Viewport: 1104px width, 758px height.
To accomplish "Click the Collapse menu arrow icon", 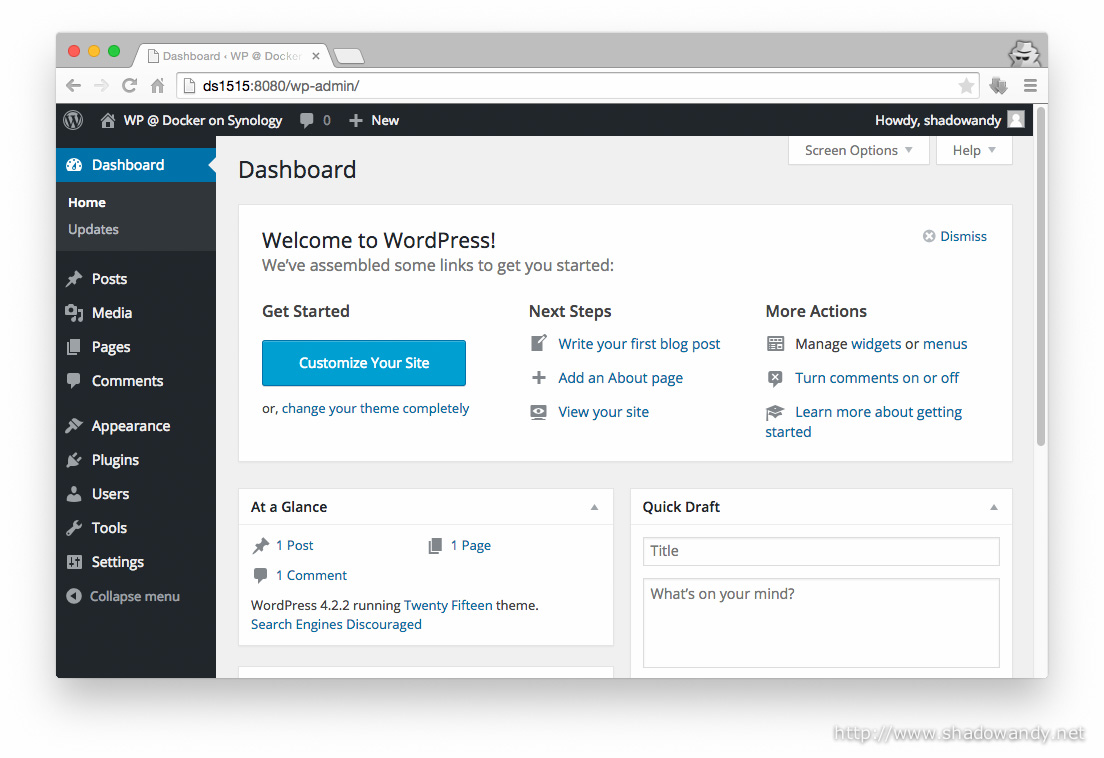I will point(74,596).
